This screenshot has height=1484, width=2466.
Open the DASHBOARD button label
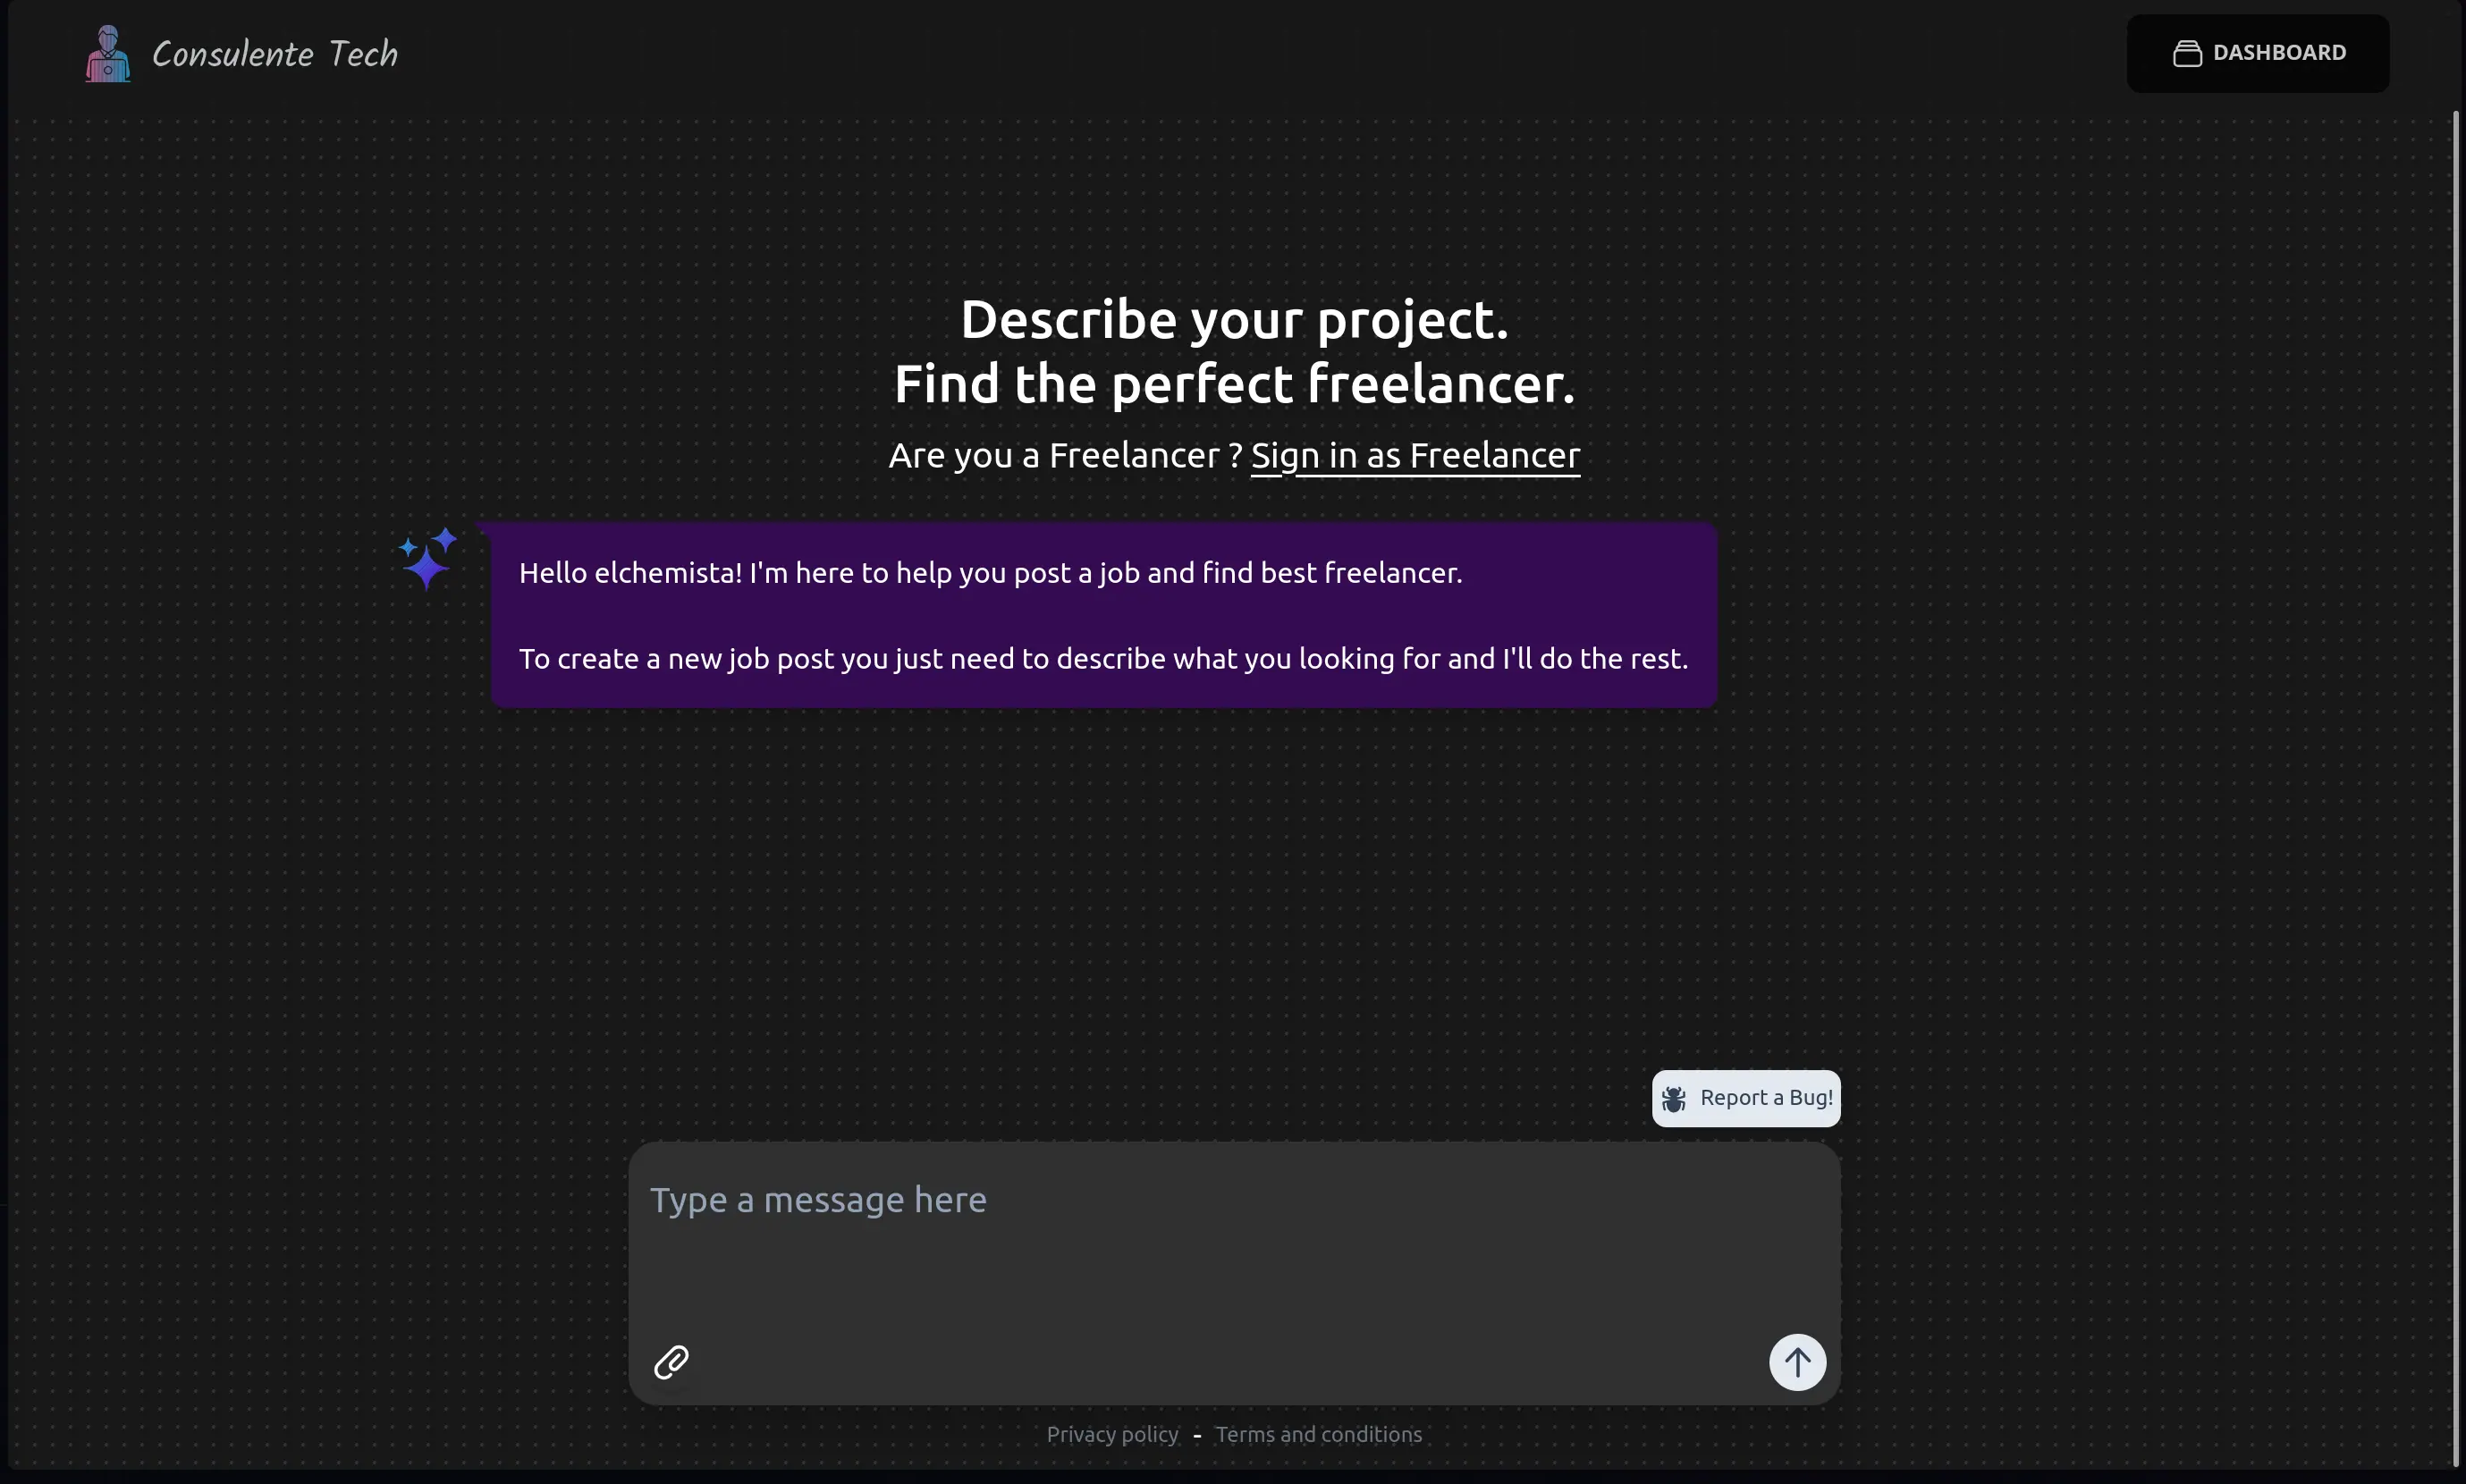point(2278,53)
